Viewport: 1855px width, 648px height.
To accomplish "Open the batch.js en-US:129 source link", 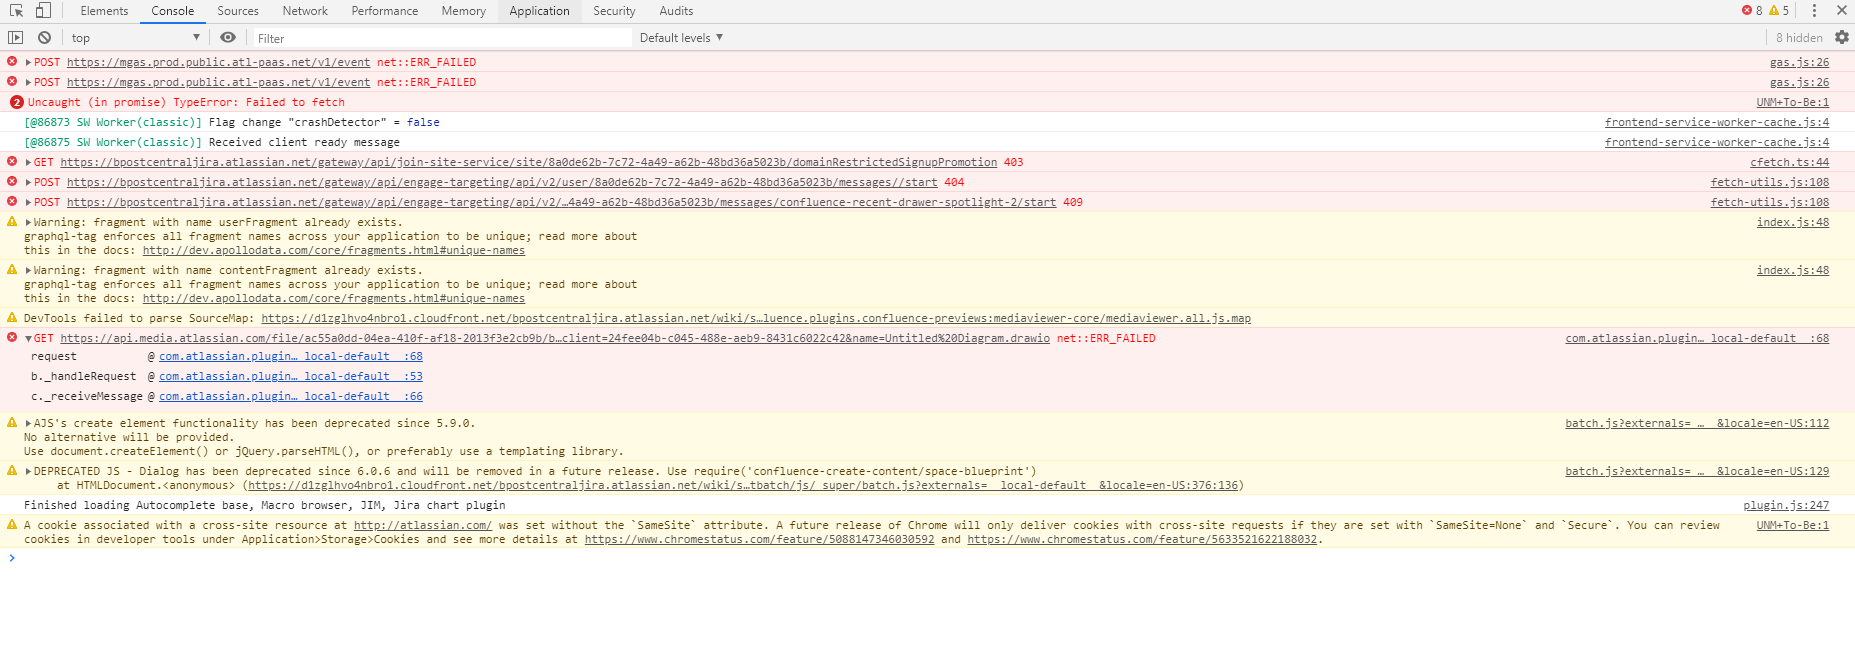I will click(1697, 471).
